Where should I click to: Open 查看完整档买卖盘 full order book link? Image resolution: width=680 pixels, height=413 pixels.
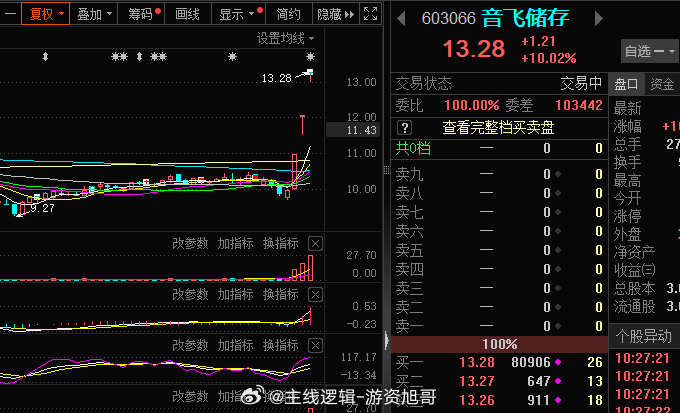pyautogui.click(x=498, y=127)
